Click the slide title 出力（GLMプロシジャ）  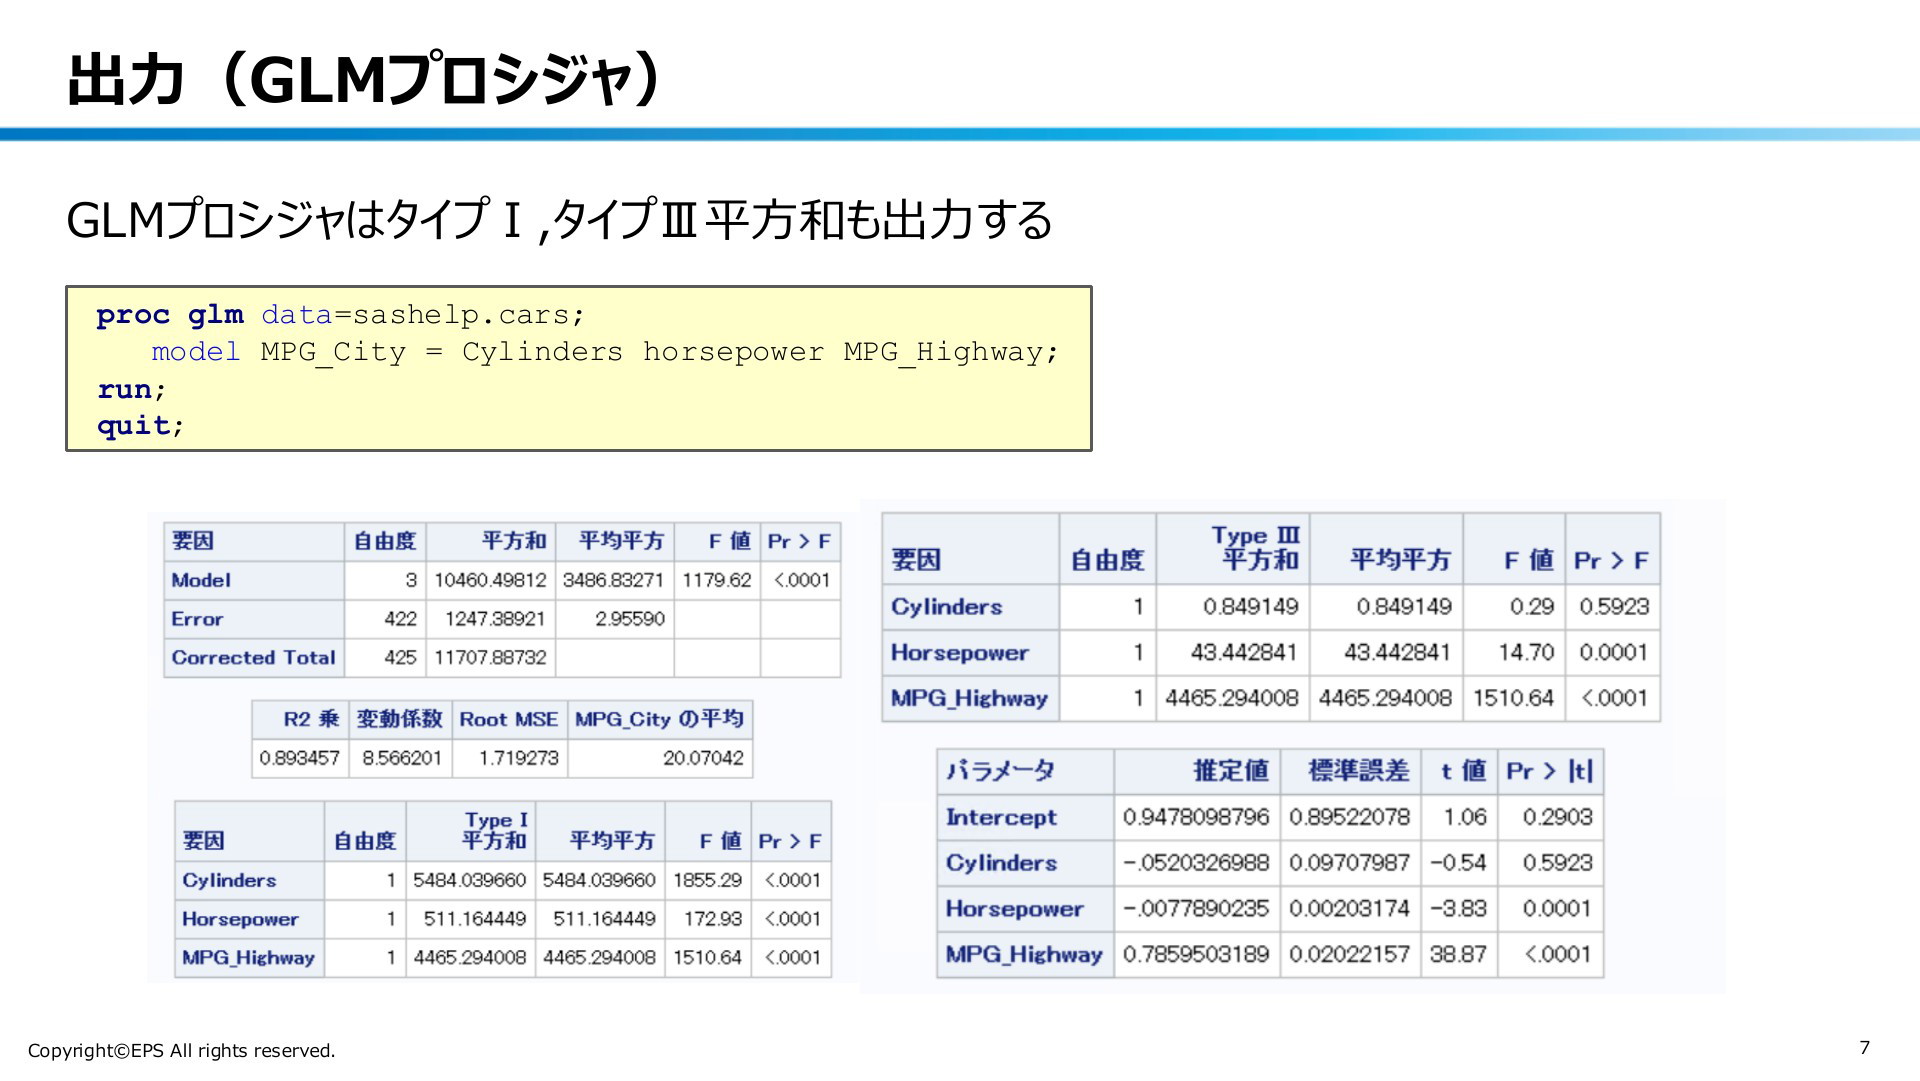pos(365,79)
